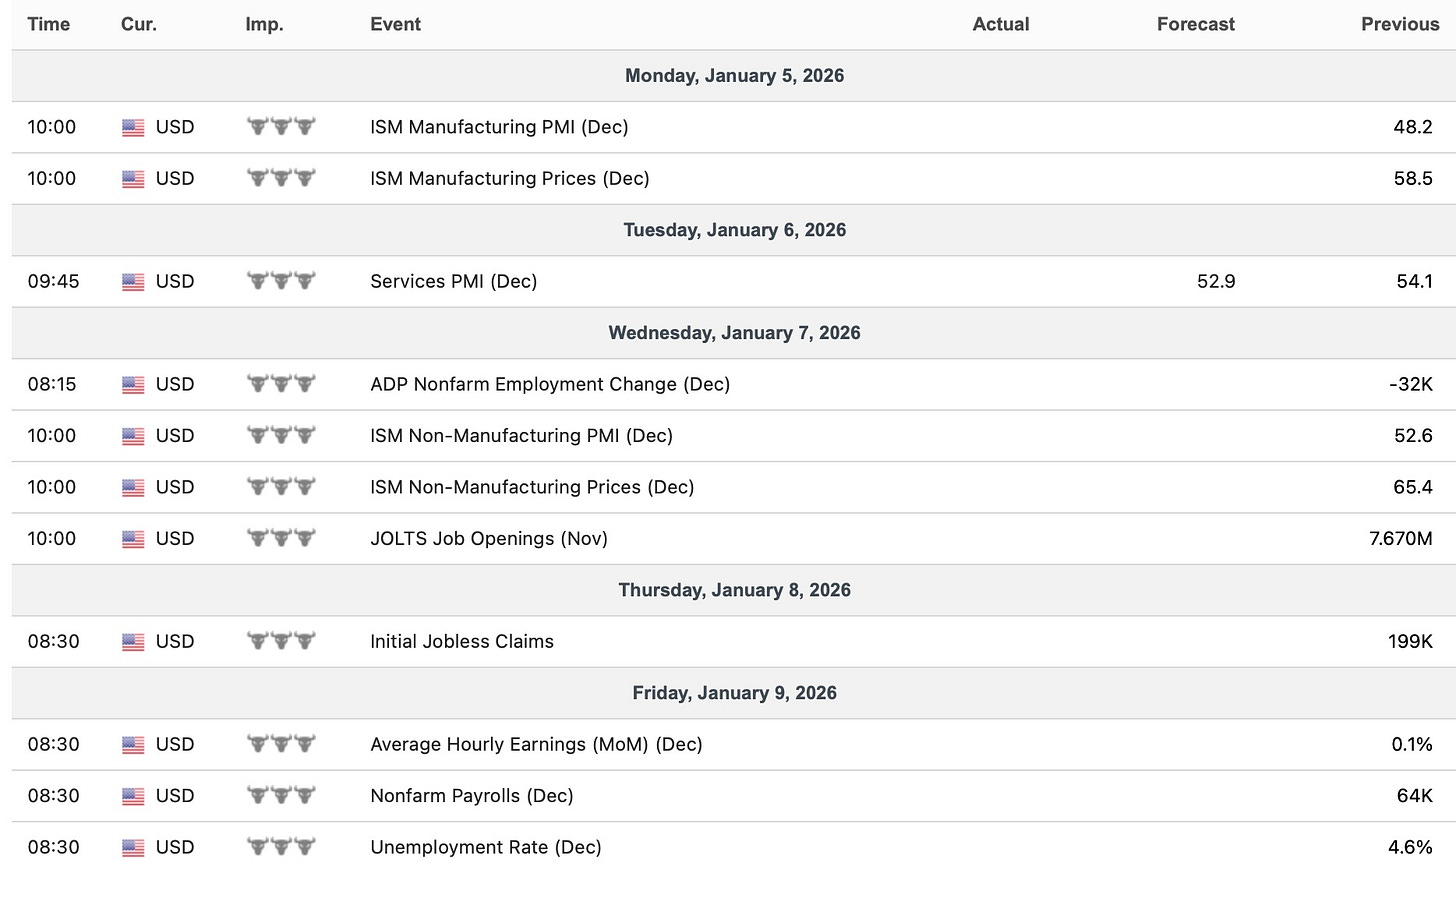
Task: Click importance bulls for ISM Non-Manufacturing Prices
Action: coord(281,487)
